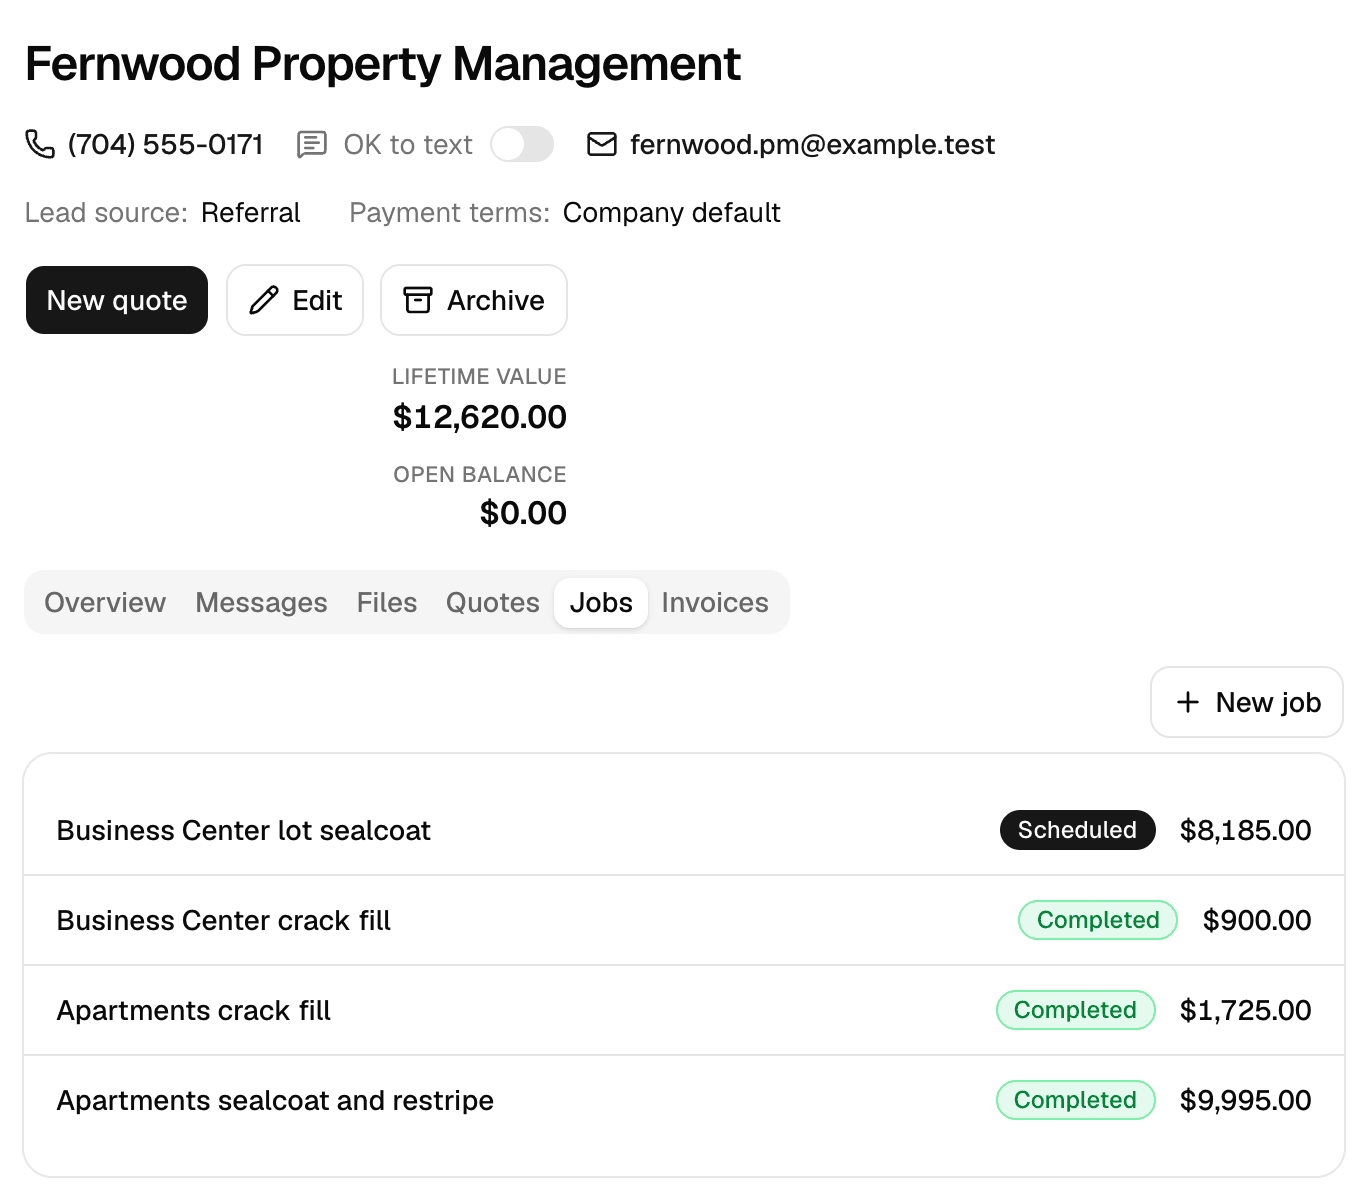Viewport: 1368px width, 1200px height.
Task: Open the Overview tab
Action: click(105, 602)
